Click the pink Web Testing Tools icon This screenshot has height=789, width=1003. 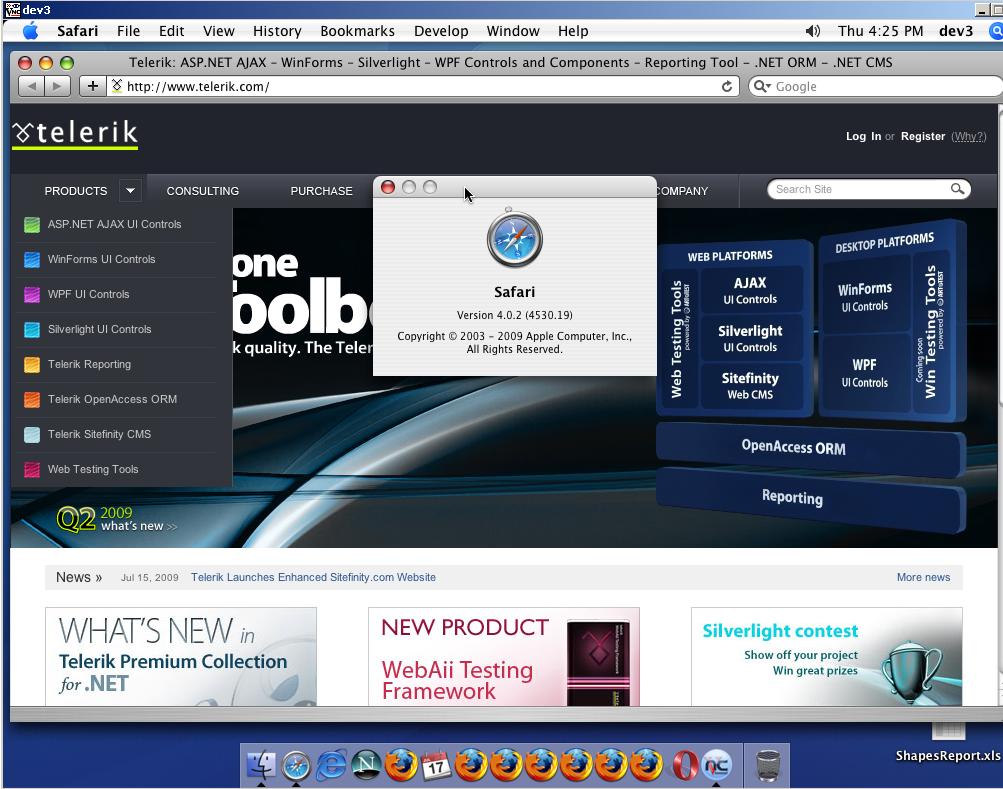click(32, 470)
